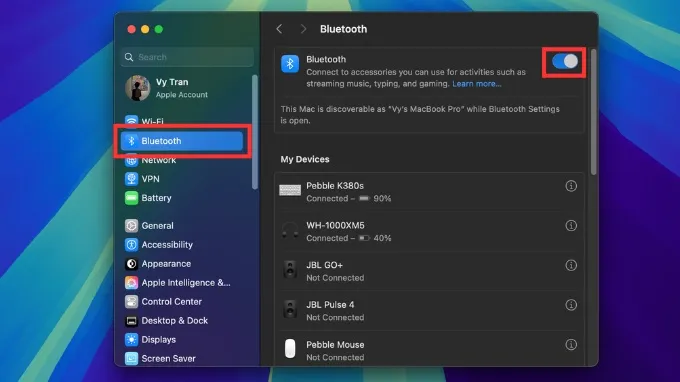680x382 pixels.
Task: Click the Wi-Fi sidebar icon
Action: pos(131,121)
